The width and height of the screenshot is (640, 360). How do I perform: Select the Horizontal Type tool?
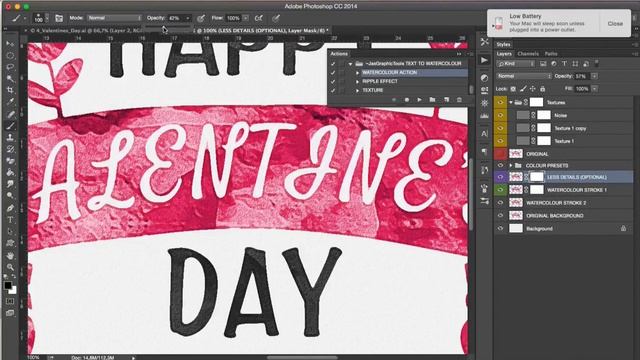pyautogui.click(x=10, y=220)
